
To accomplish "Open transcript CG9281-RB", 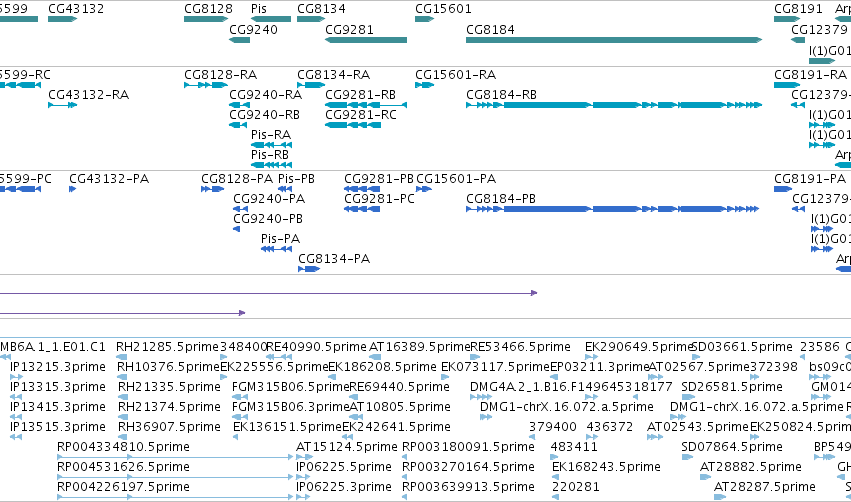I will 360,95.
